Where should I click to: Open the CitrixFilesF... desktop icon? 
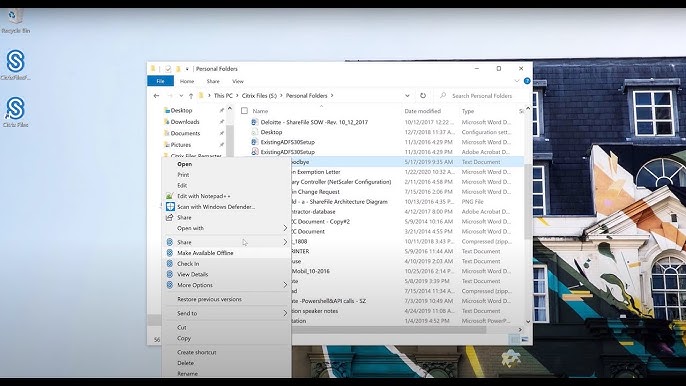tap(15, 64)
